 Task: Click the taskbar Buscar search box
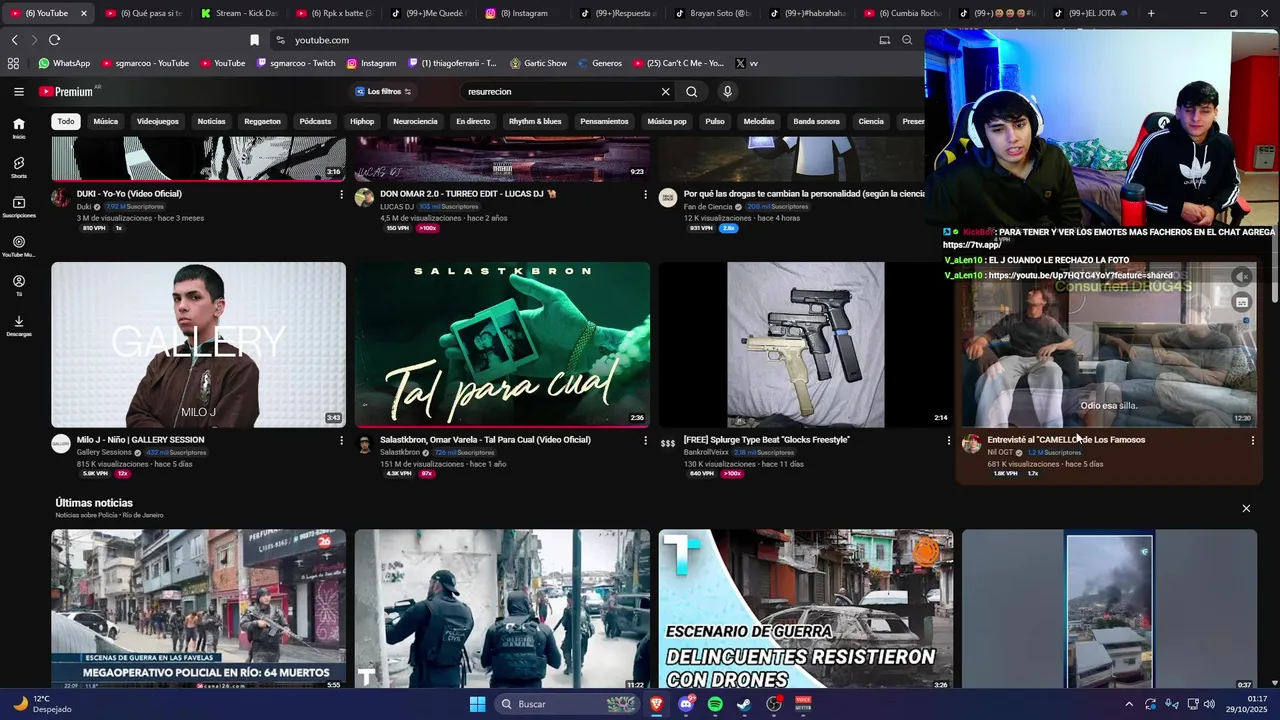click(x=565, y=704)
